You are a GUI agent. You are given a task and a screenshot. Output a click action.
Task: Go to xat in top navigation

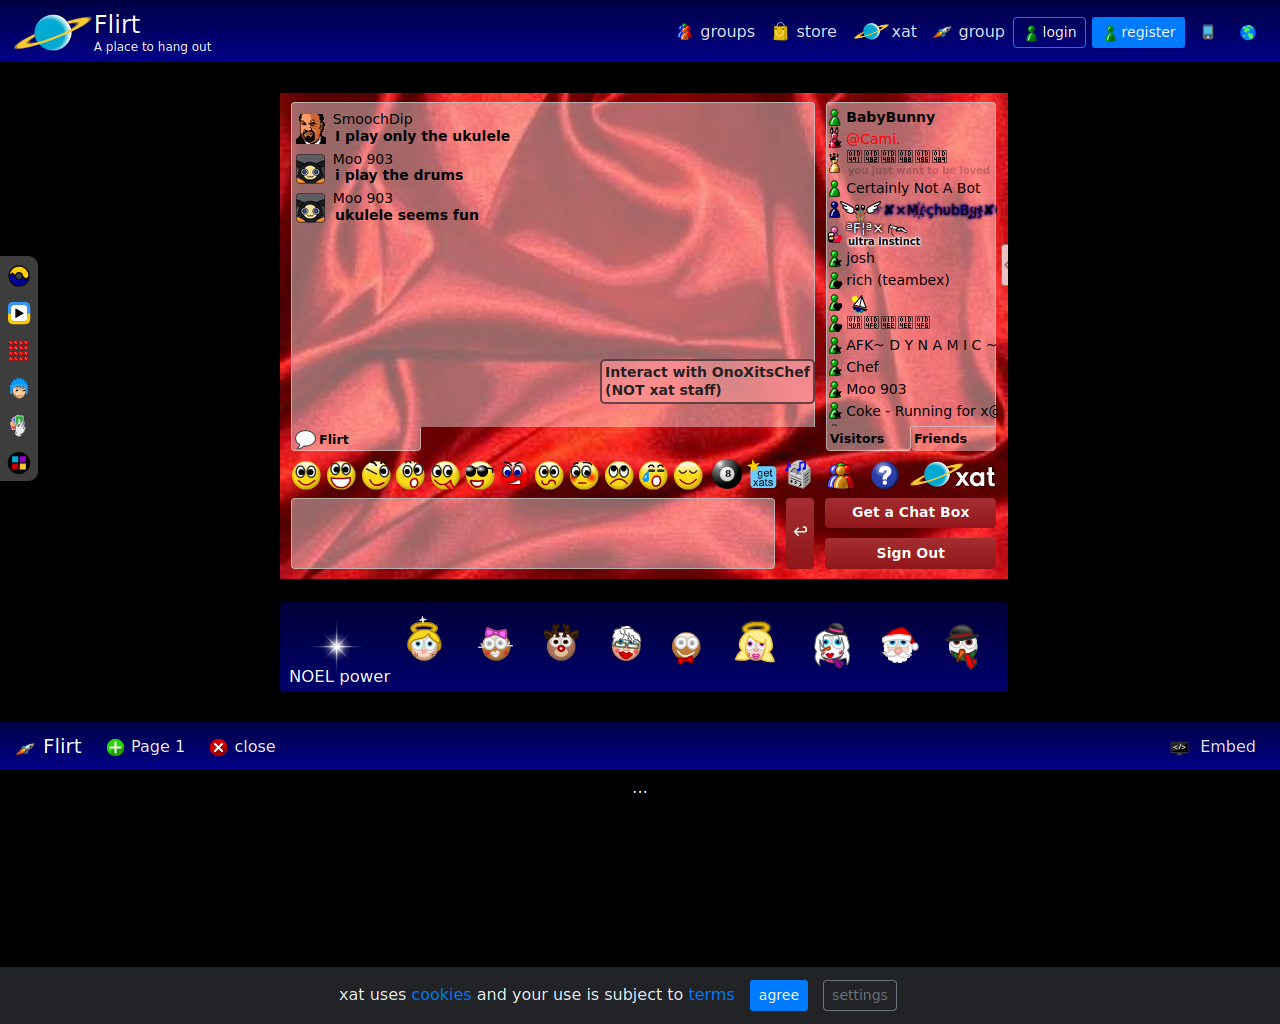click(885, 32)
